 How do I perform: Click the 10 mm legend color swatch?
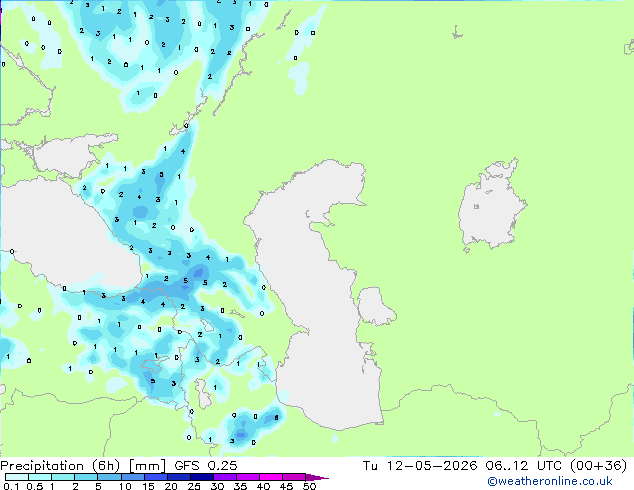[x=133, y=477]
